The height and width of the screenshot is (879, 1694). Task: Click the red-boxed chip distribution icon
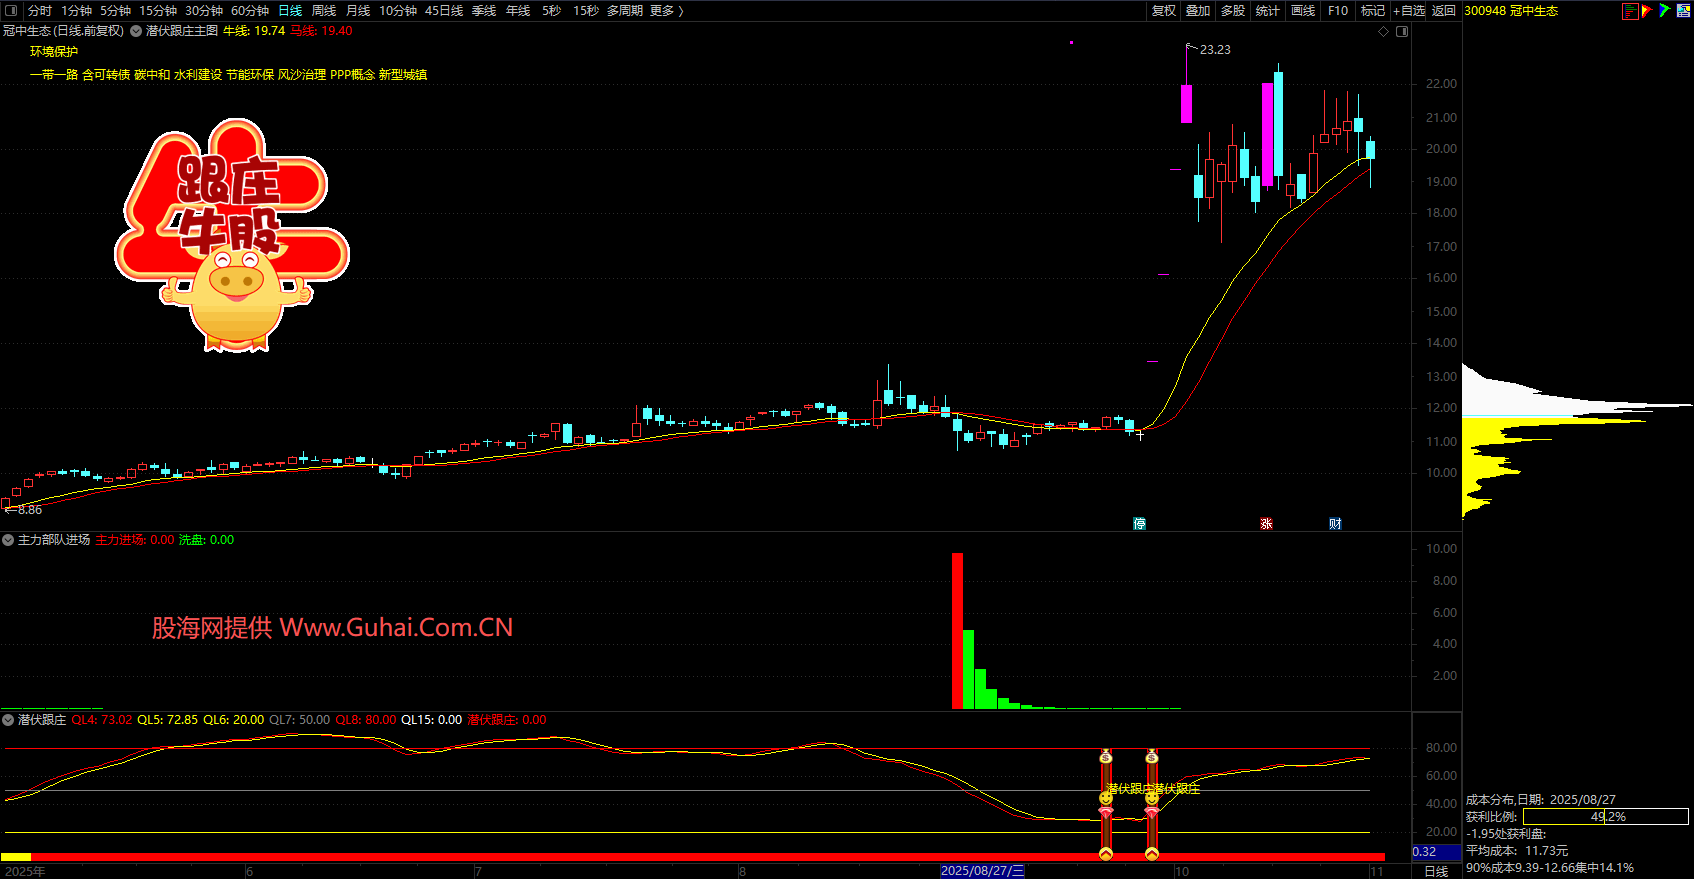point(1630,11)
